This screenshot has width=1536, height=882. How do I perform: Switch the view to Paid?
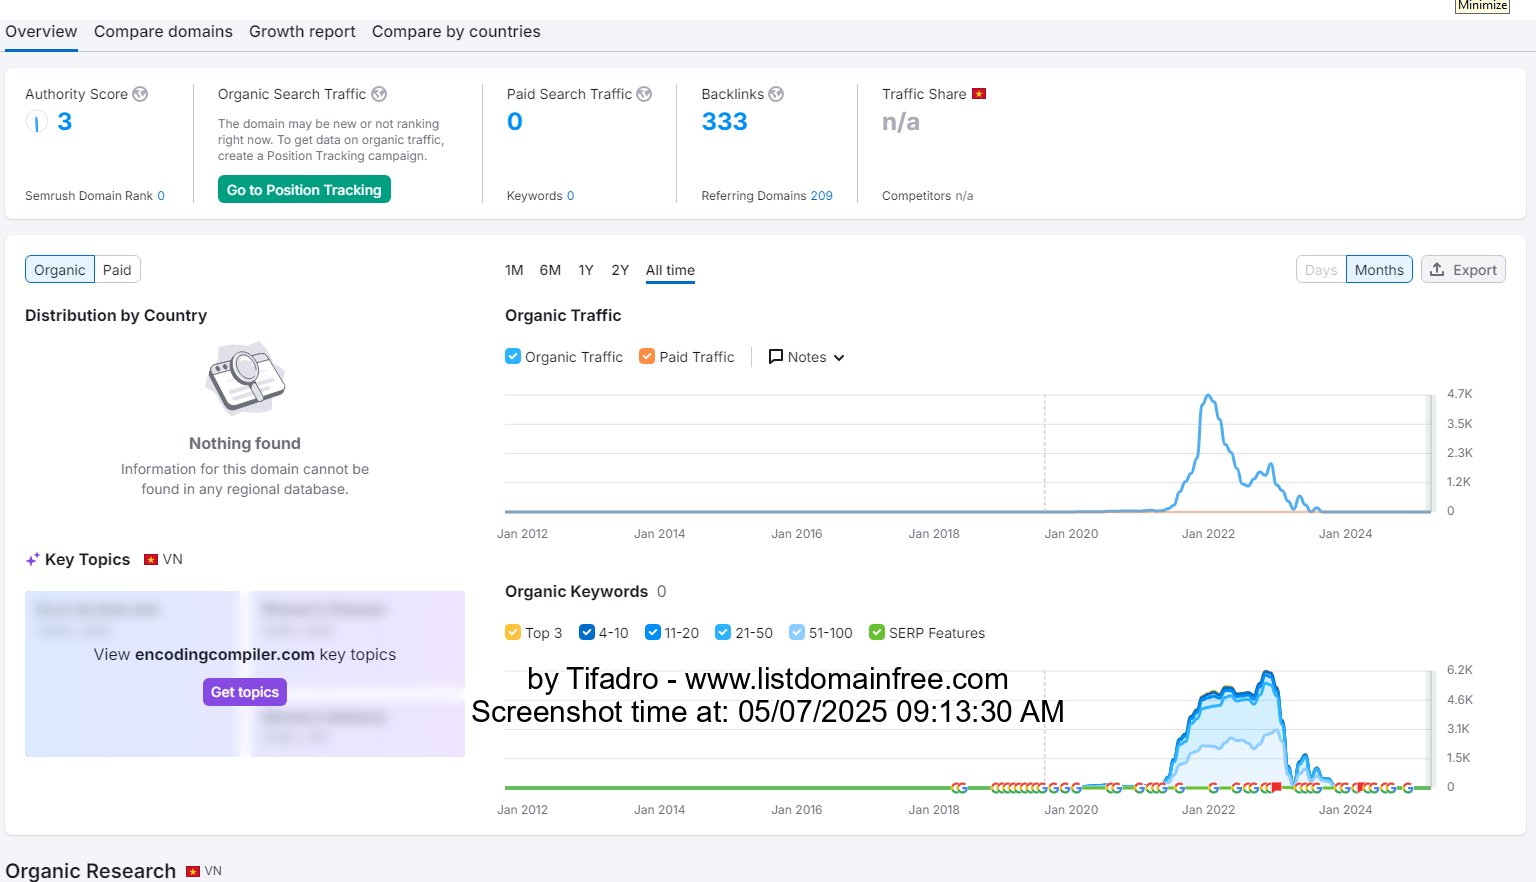[x=117, y=270]
